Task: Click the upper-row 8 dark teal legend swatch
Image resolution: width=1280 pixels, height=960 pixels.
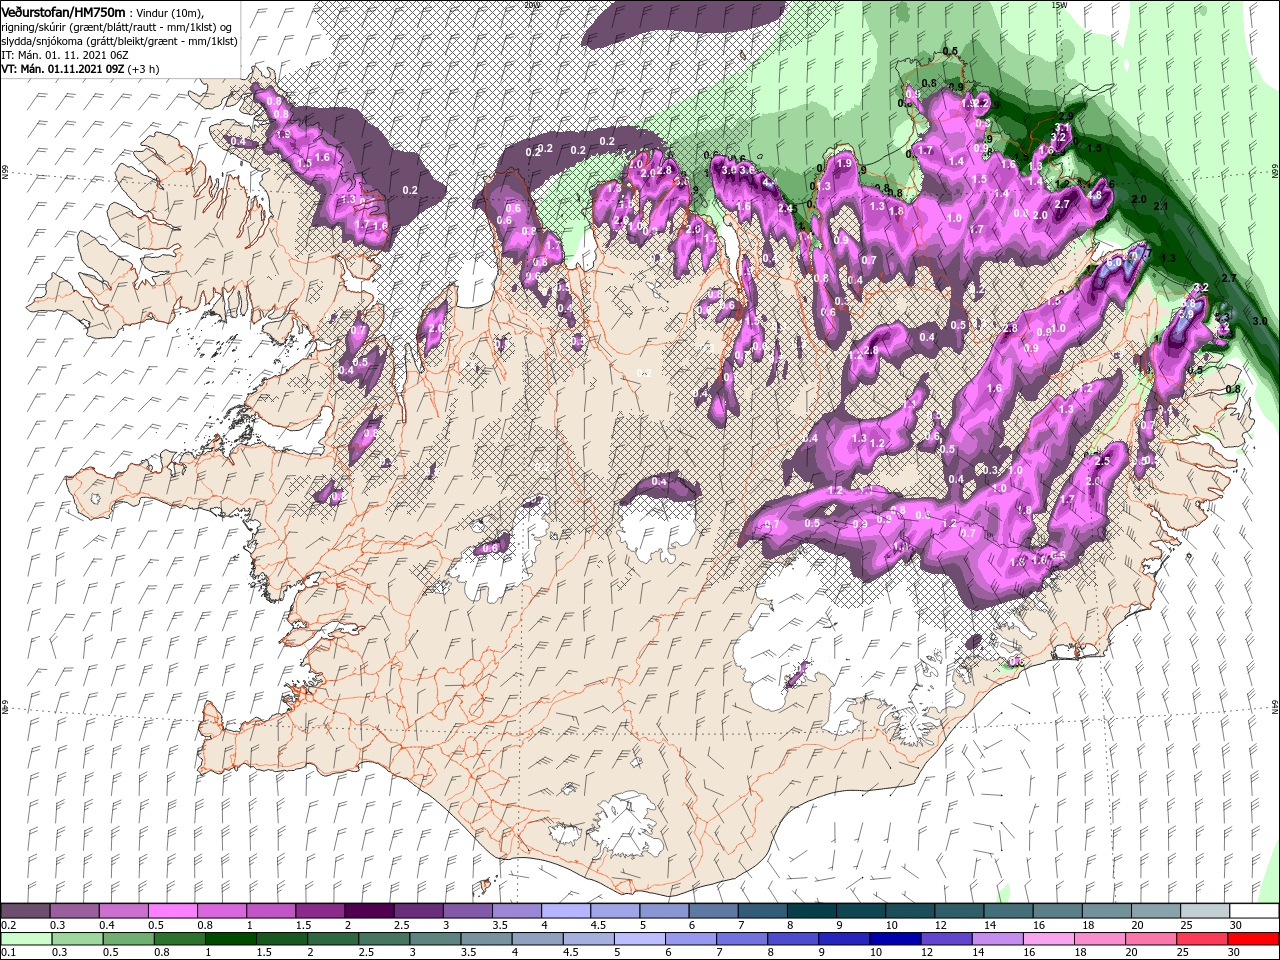Action: pyautogui.click(x=811, y=910)
